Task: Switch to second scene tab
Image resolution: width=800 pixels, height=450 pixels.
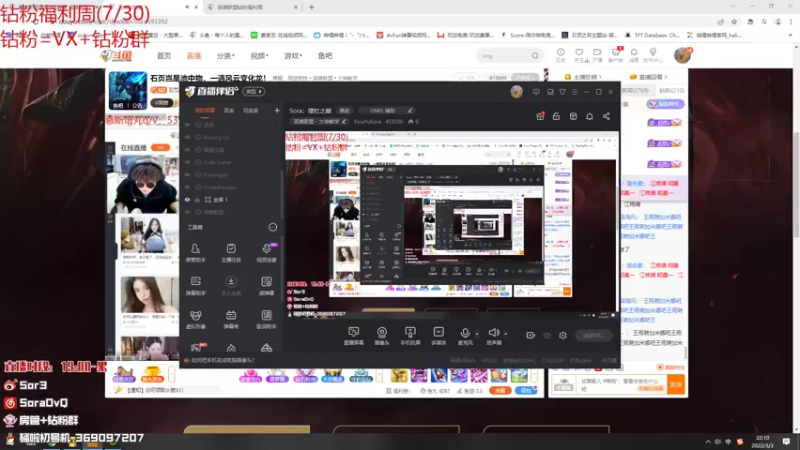Action: [x=229, y=110]
